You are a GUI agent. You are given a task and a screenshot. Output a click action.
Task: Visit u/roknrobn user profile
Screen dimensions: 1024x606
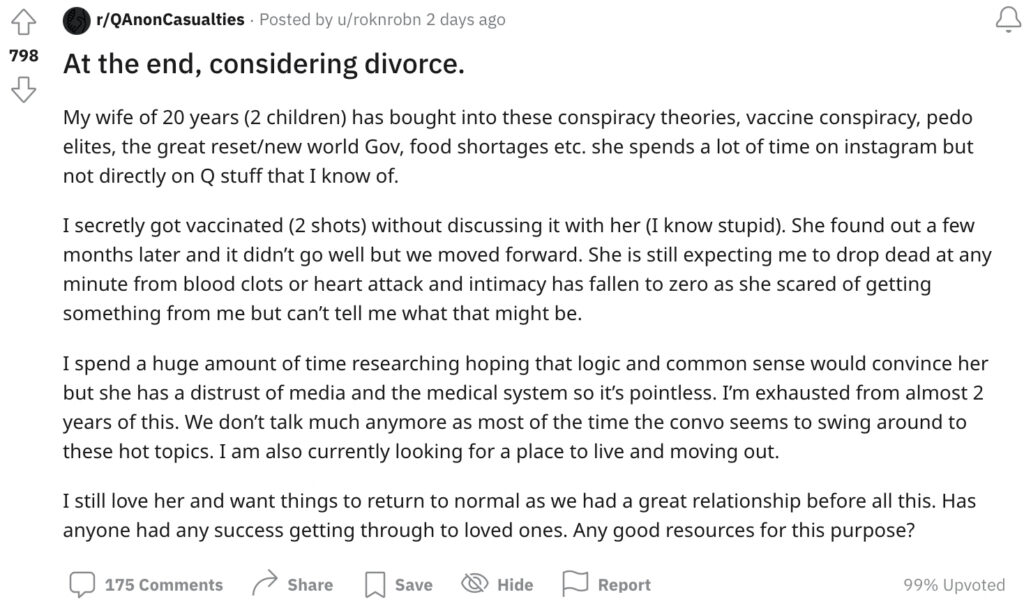(x=379, y=20)
